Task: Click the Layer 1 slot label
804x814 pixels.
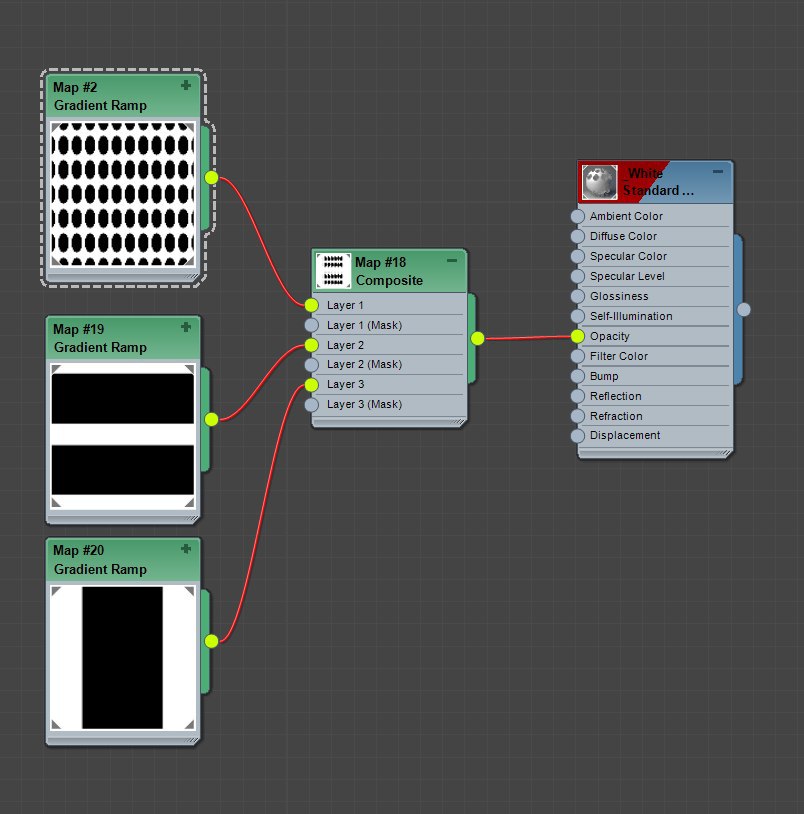Action: [345, 305]
